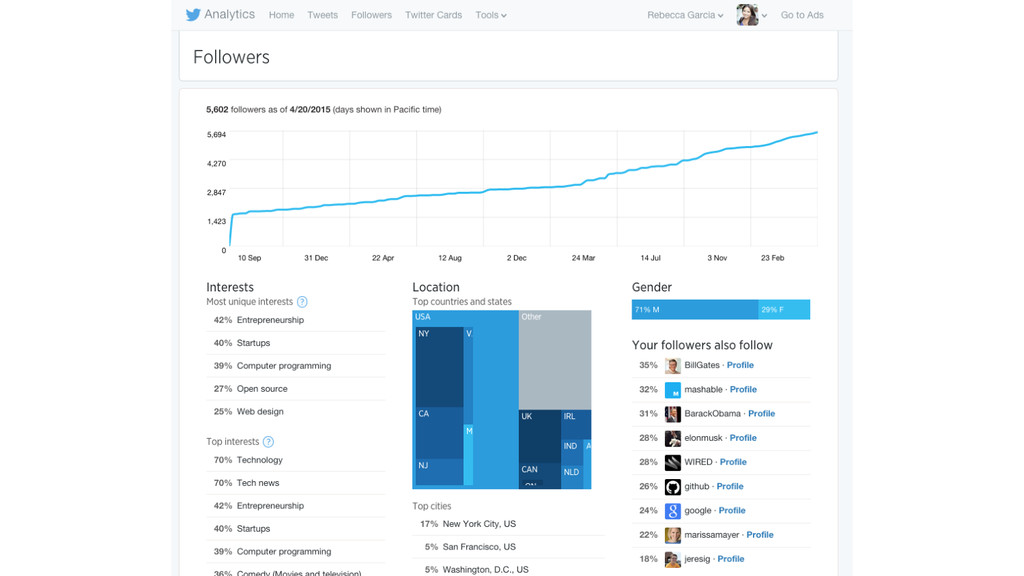Click jeresig avatar thumbnail
This screenshot has height=576, width=1024.
coord(673,559)
